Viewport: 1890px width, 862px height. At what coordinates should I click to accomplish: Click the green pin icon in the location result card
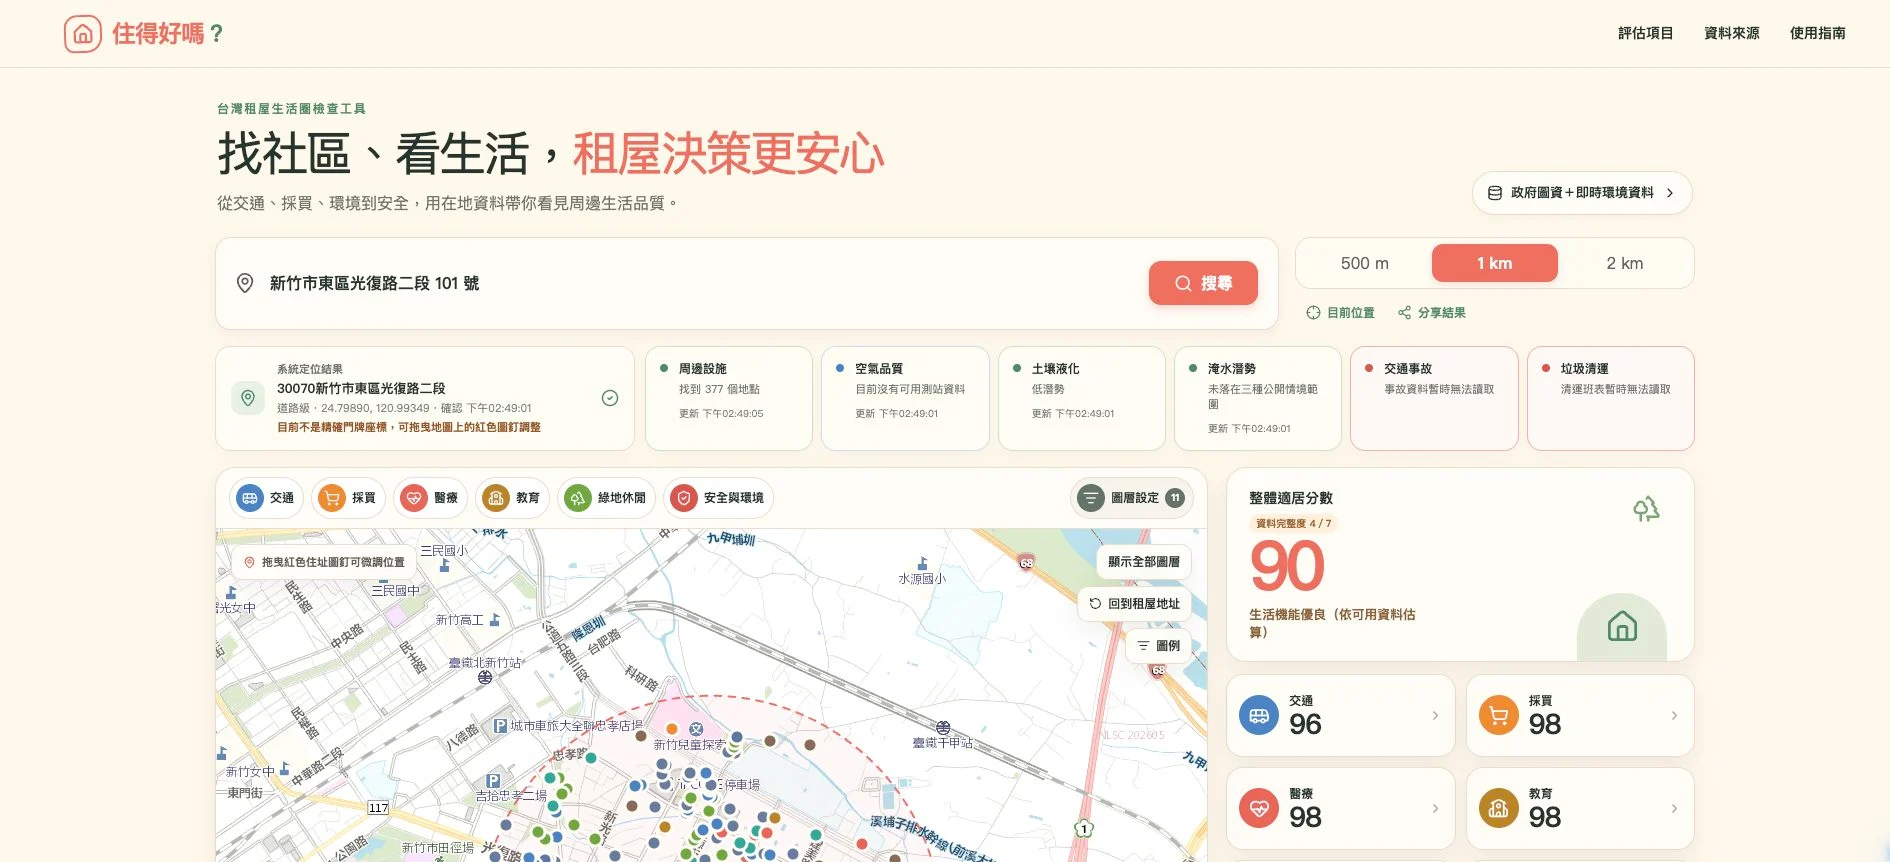248,398
